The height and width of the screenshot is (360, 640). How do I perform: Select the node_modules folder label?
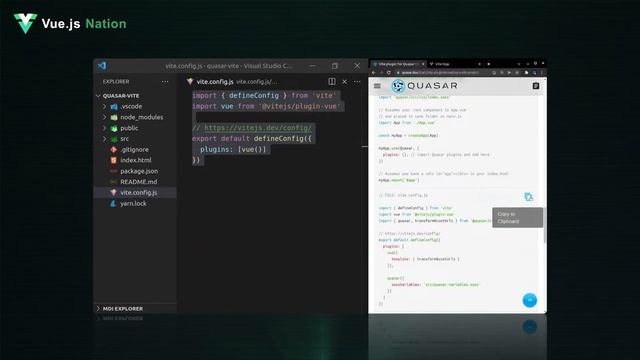point(142,117)
